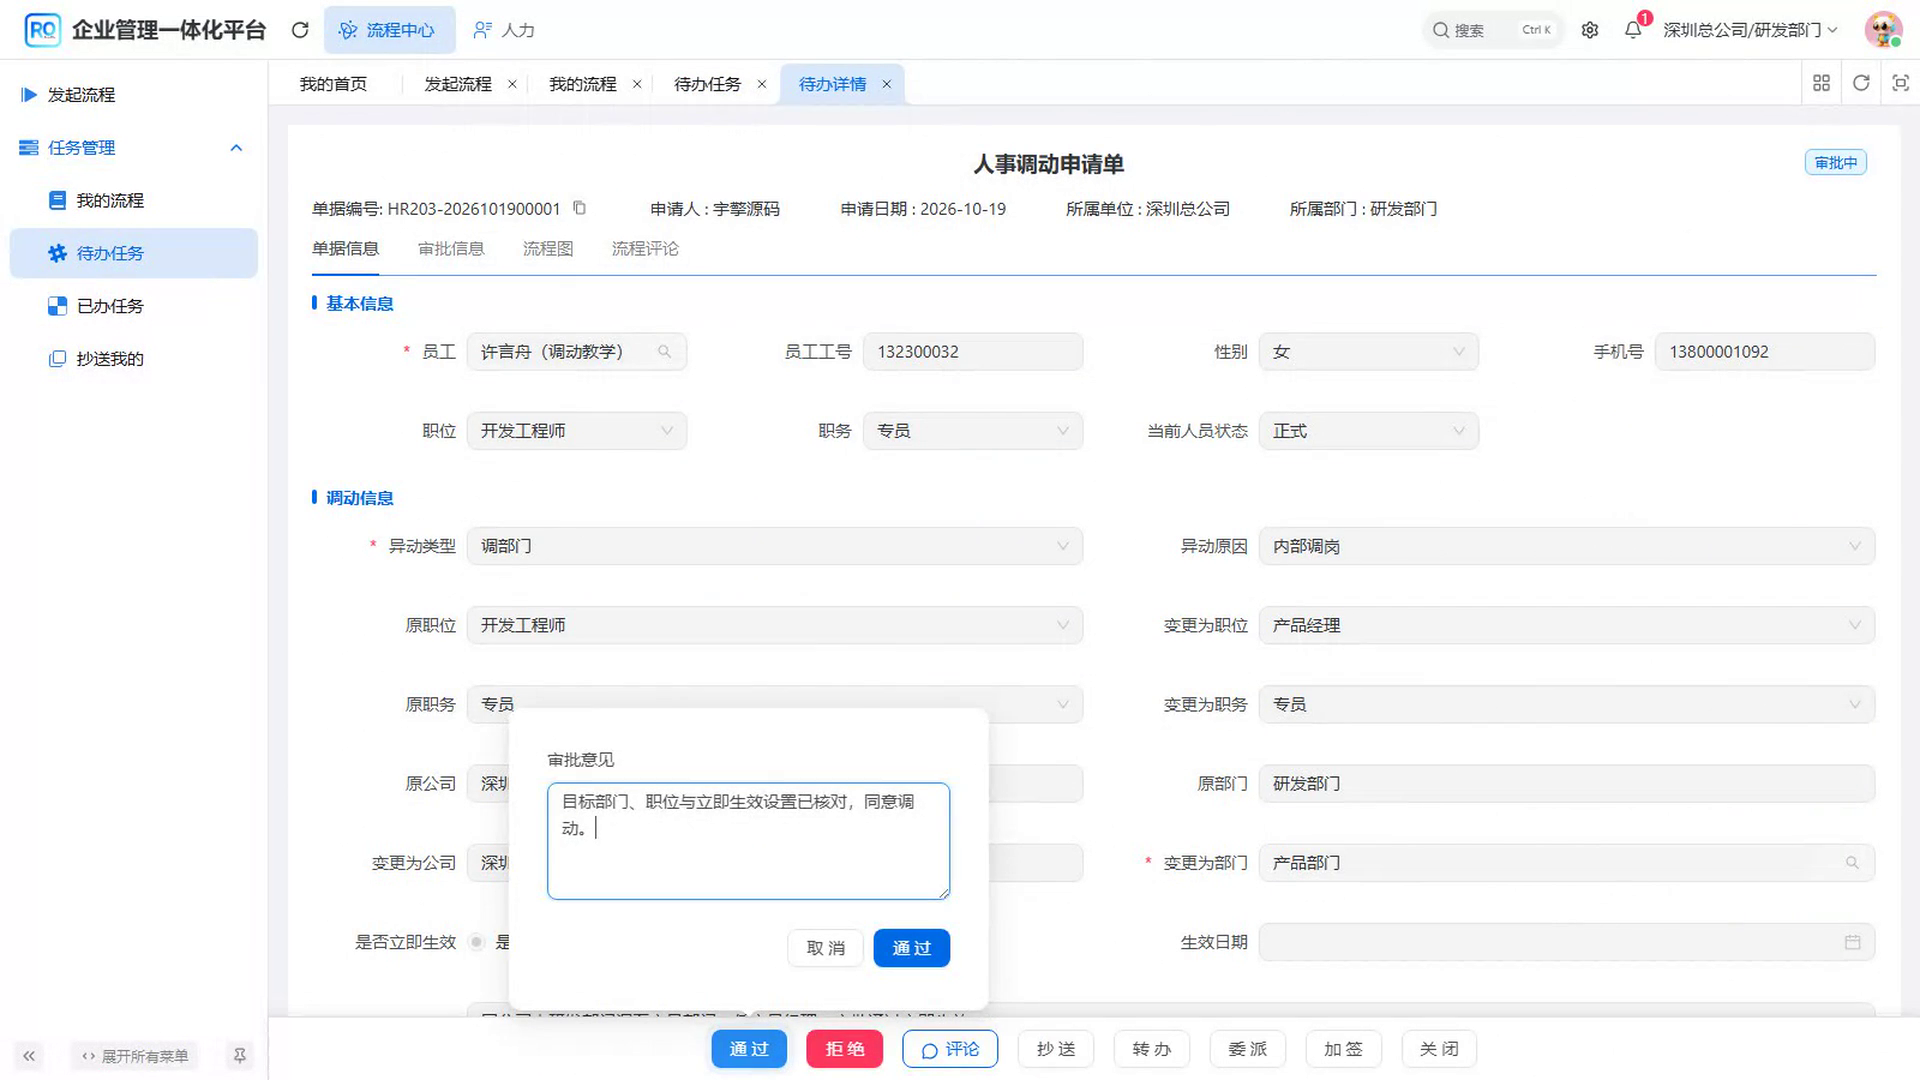This screenshot has height=1080, width=1920.
Task: Close the 我的流程 tab
Action: pyautogui.click(x=637, y=84)
